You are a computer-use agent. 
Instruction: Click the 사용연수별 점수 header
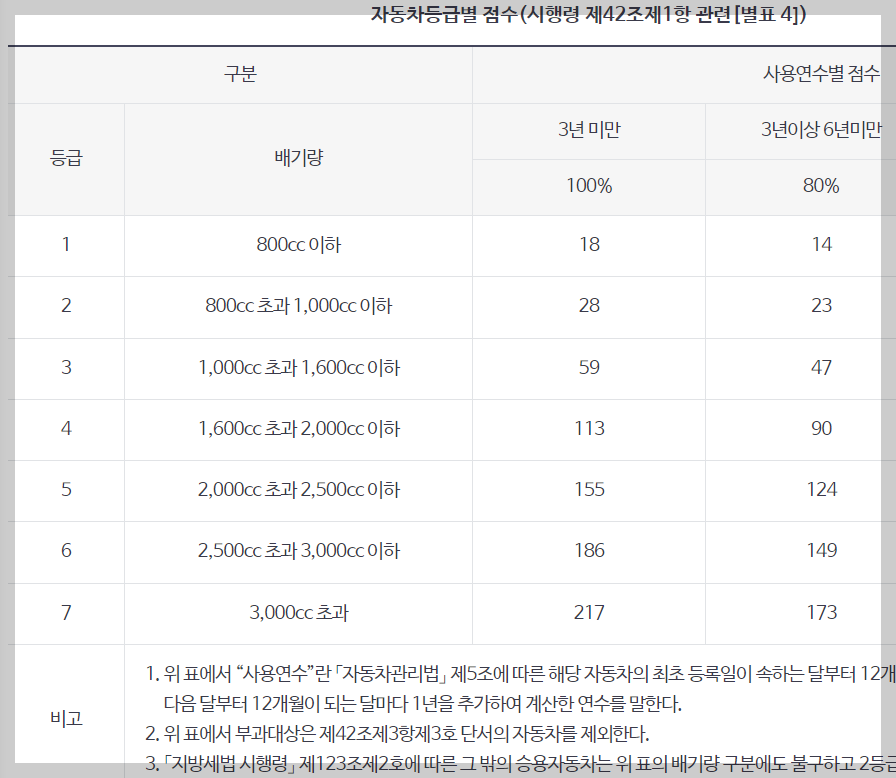pyautogui.click(x=822, y=73)
